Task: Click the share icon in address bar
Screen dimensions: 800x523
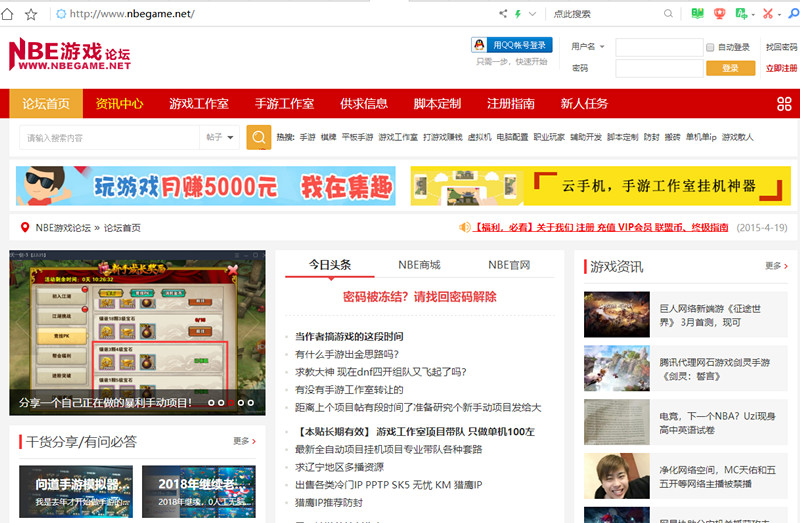Action: (x=503, y=14)
